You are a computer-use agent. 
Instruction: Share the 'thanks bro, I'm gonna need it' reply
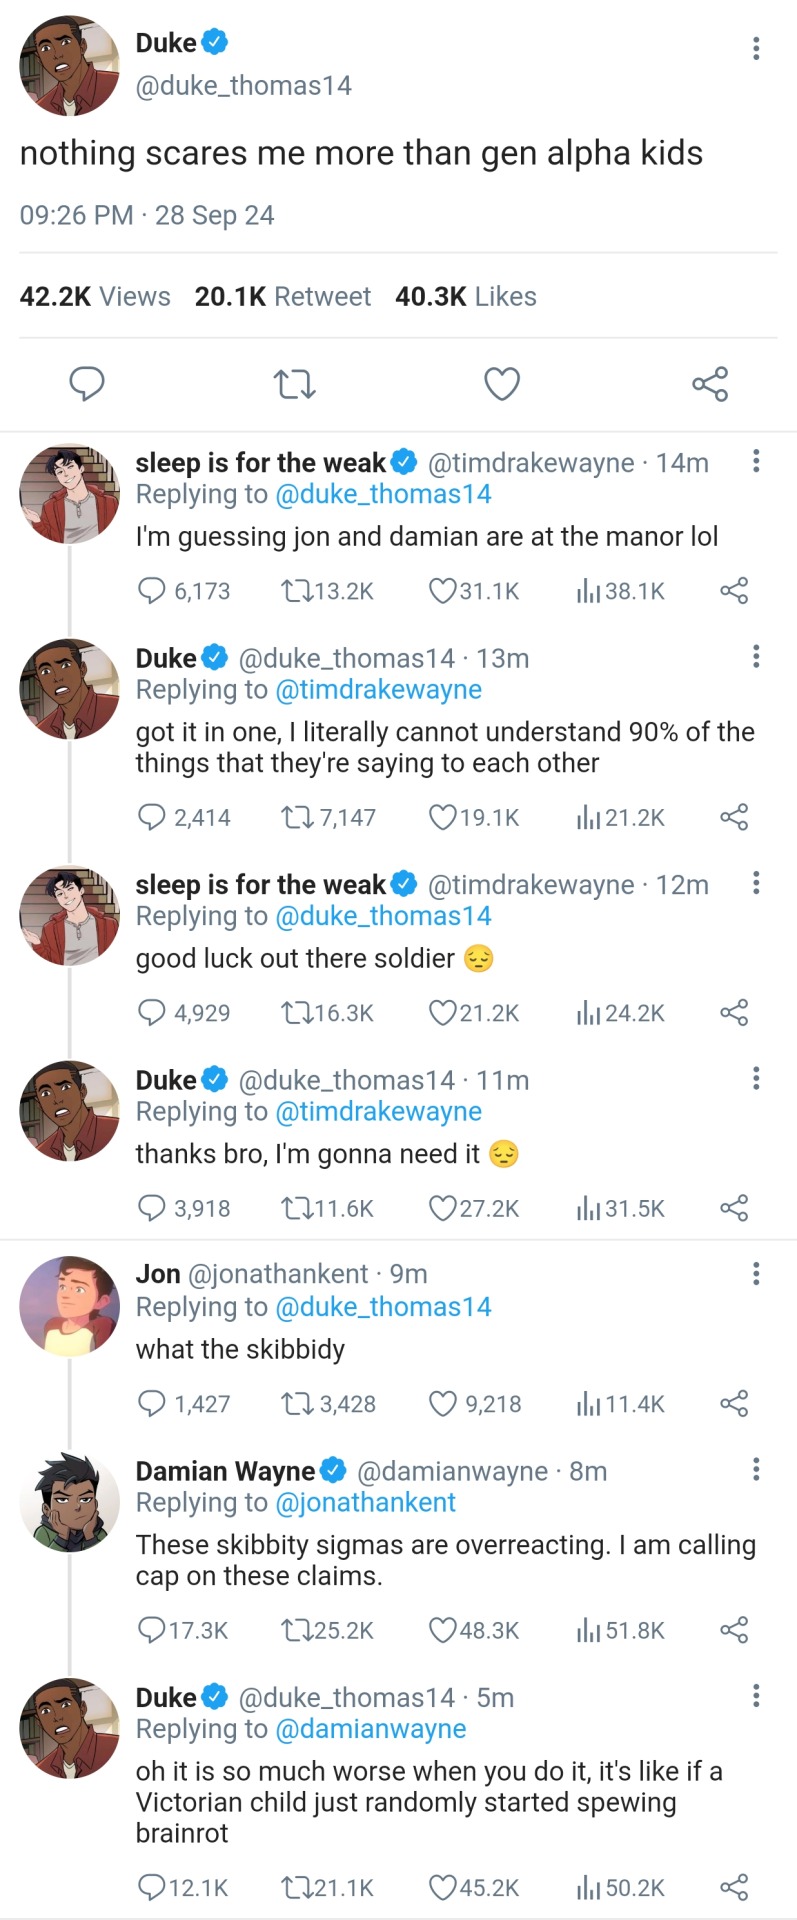coord(734,1208)
